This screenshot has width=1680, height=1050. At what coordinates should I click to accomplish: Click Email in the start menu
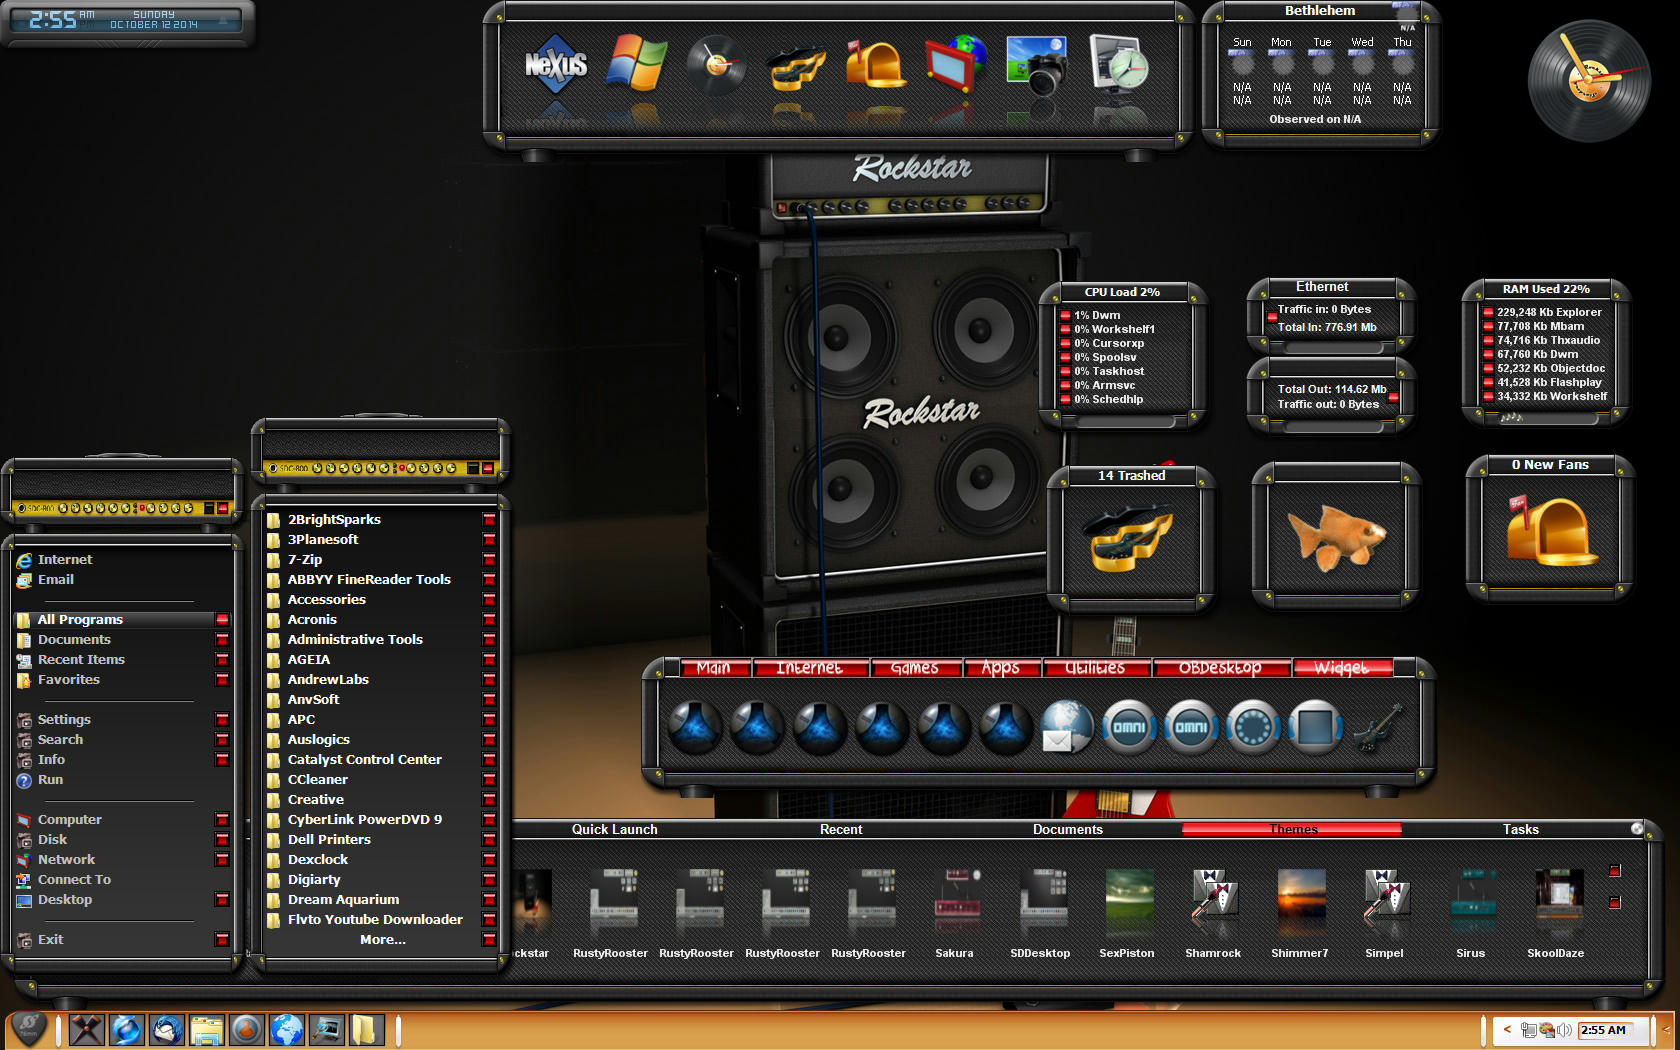[56, 580]
